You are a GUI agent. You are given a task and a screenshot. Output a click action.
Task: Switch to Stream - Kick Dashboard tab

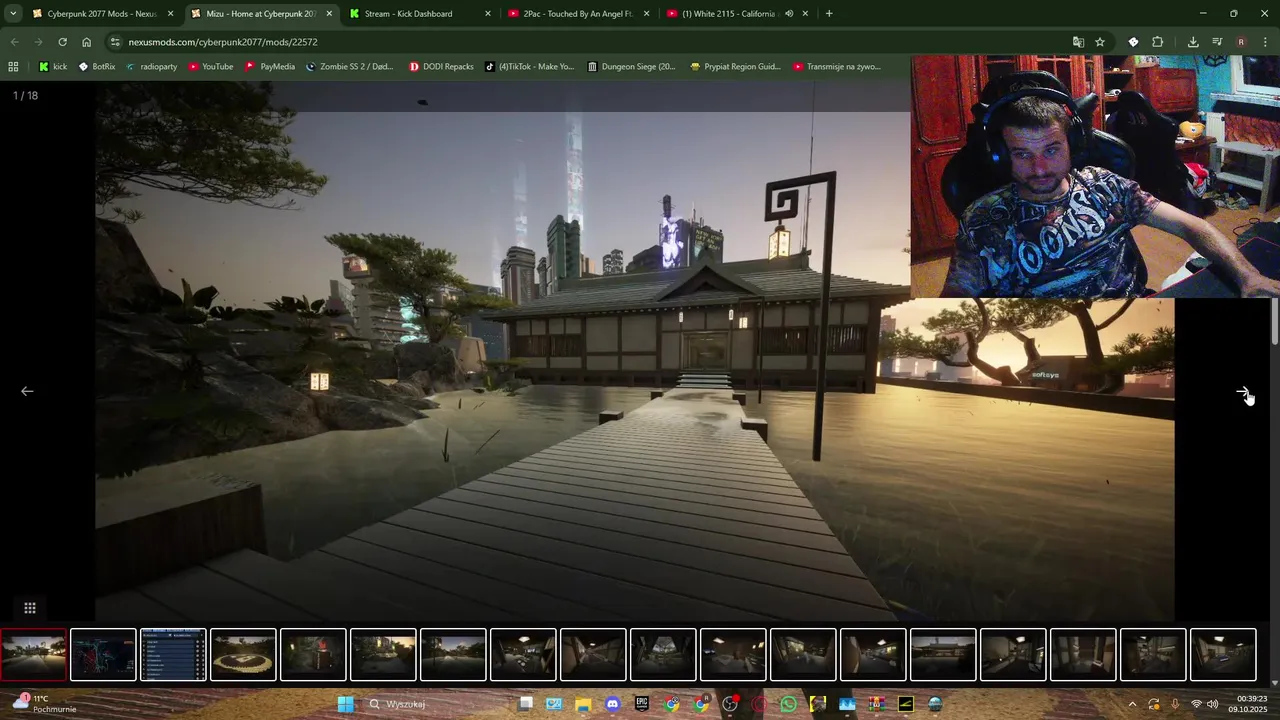(420, 14)
